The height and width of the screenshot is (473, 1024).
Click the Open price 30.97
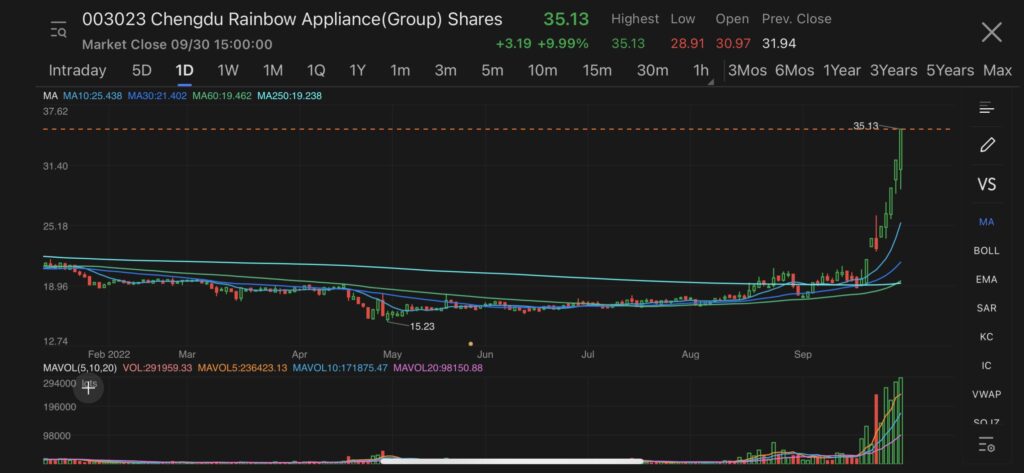point(733,44)
